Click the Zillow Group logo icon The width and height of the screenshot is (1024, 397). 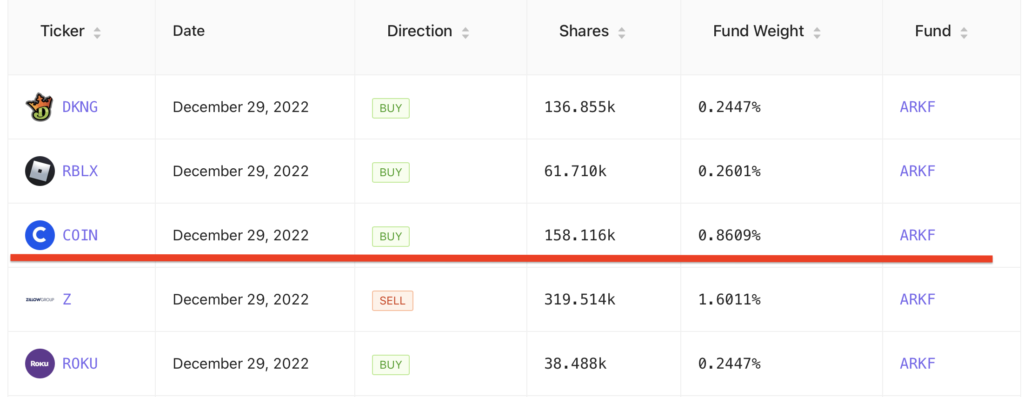pos(40,300)
